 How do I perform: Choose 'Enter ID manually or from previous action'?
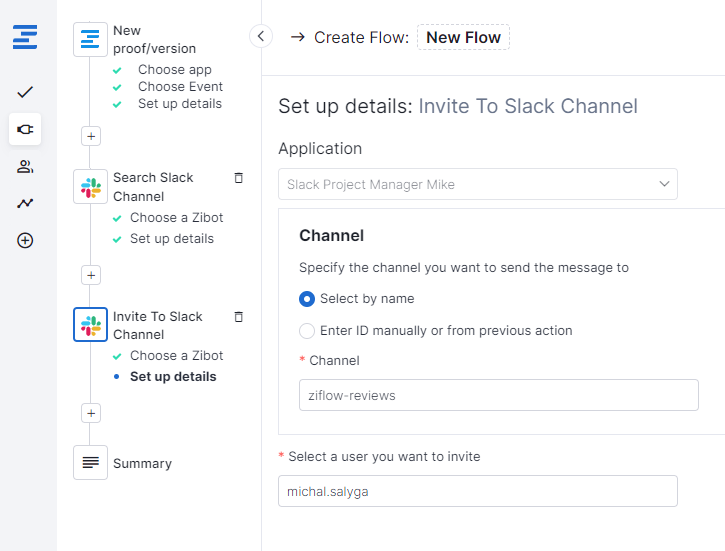point(307,330)
